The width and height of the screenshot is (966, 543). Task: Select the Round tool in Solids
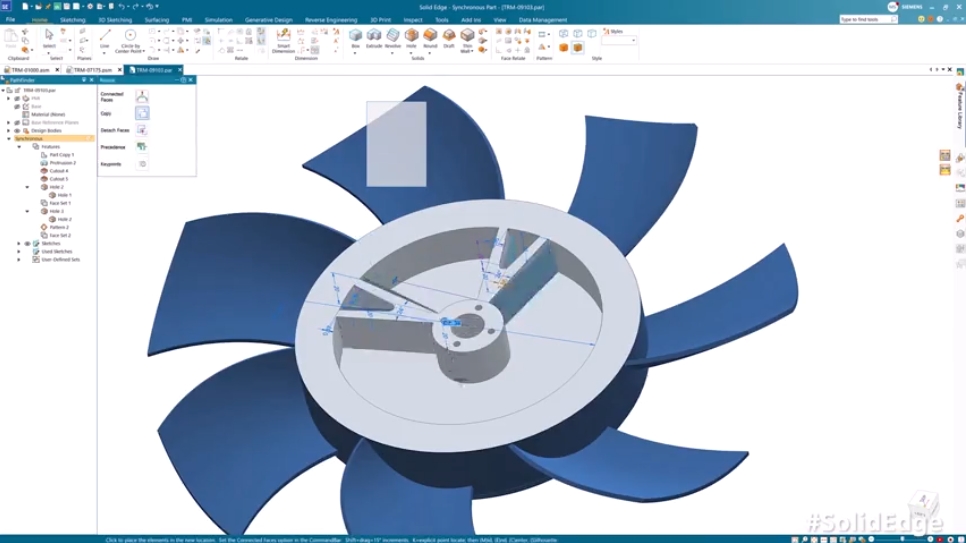click(x=430, y=36)
